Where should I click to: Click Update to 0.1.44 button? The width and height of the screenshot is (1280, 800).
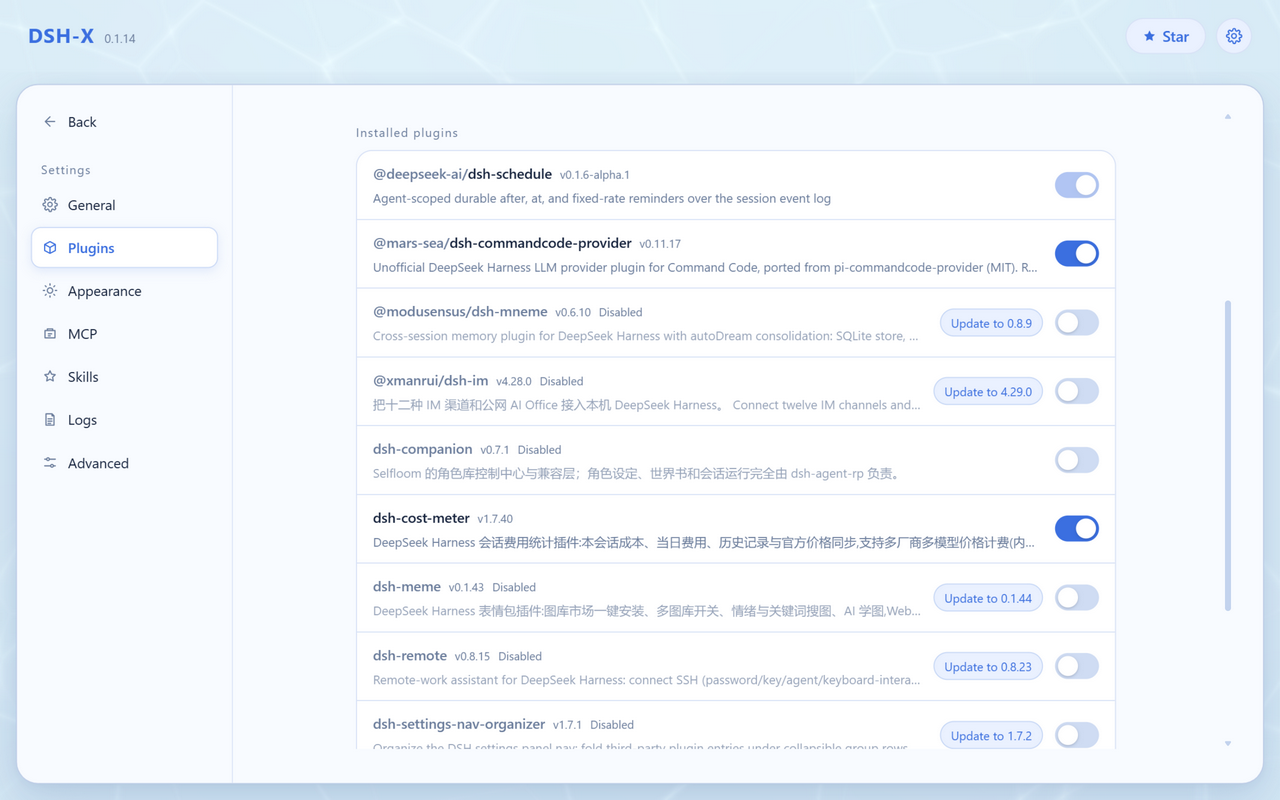(x=988, y=598)
